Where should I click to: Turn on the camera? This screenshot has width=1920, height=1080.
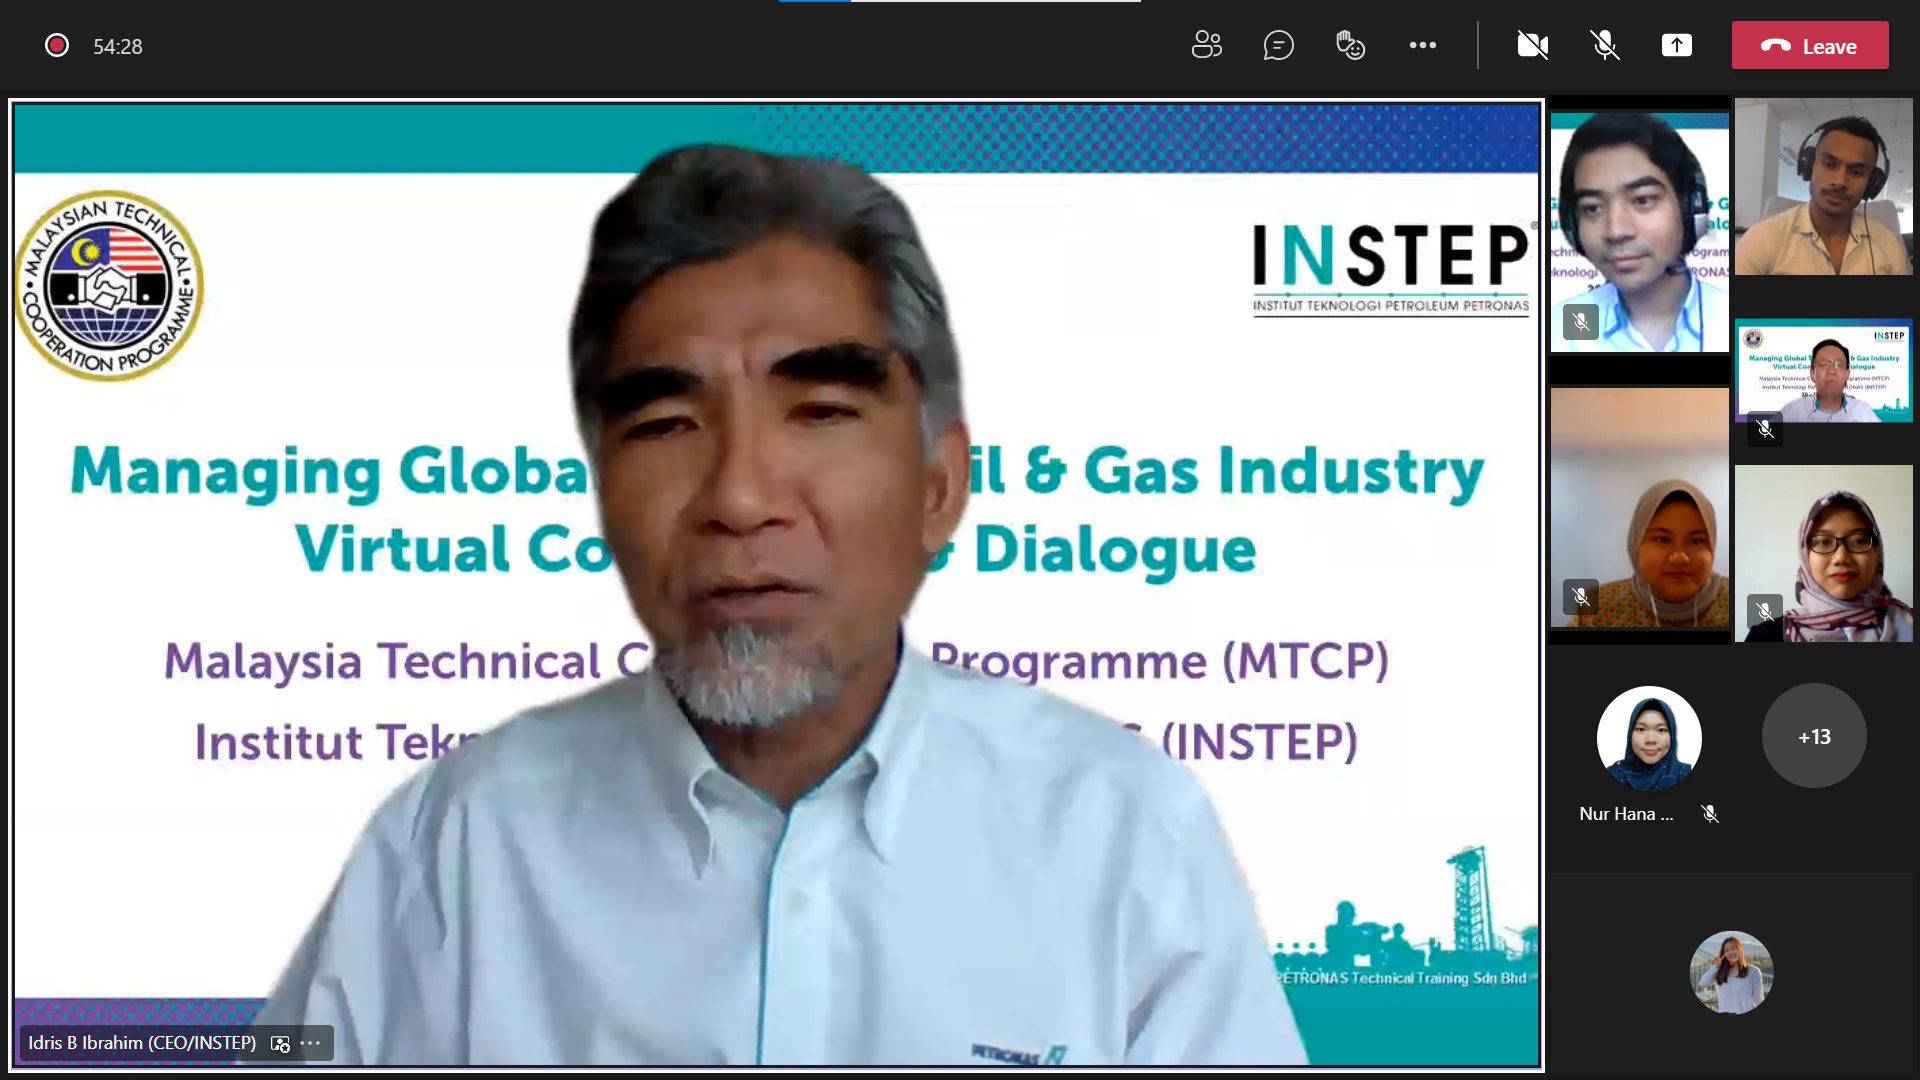[x=1533, y=45]
